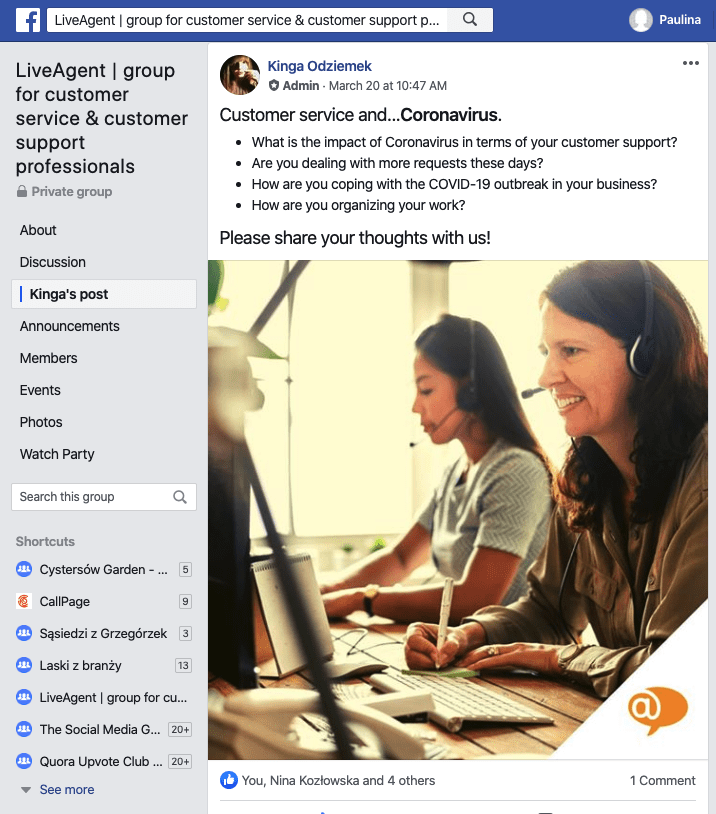Screen dimensions: 716x814
Task: View the 1 Comment link
Action: coord(663,780)
